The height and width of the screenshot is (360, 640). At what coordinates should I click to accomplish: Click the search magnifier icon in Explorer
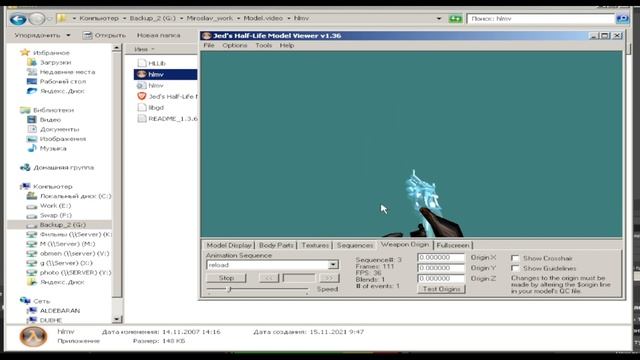pos(622,19)
